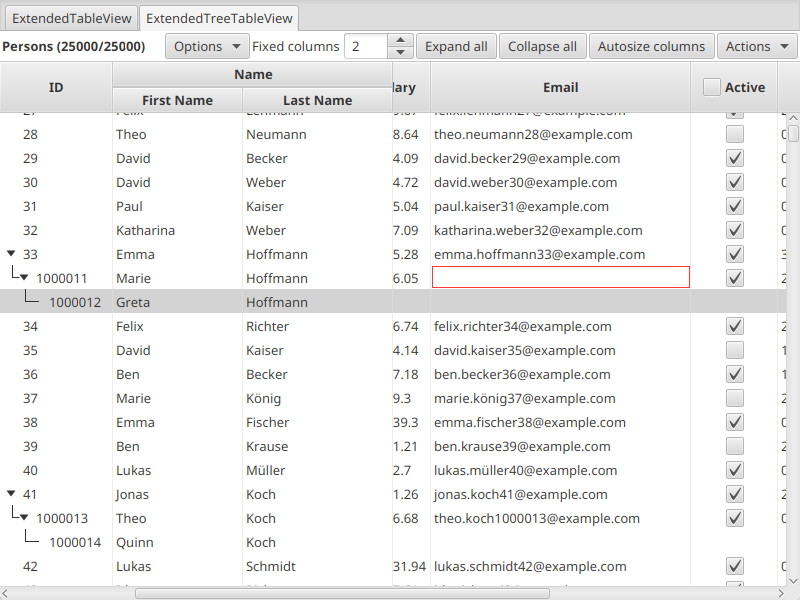
Task: Click the empty red-bordered email cell
Action: pyautogui.click(x=561, y=277)
